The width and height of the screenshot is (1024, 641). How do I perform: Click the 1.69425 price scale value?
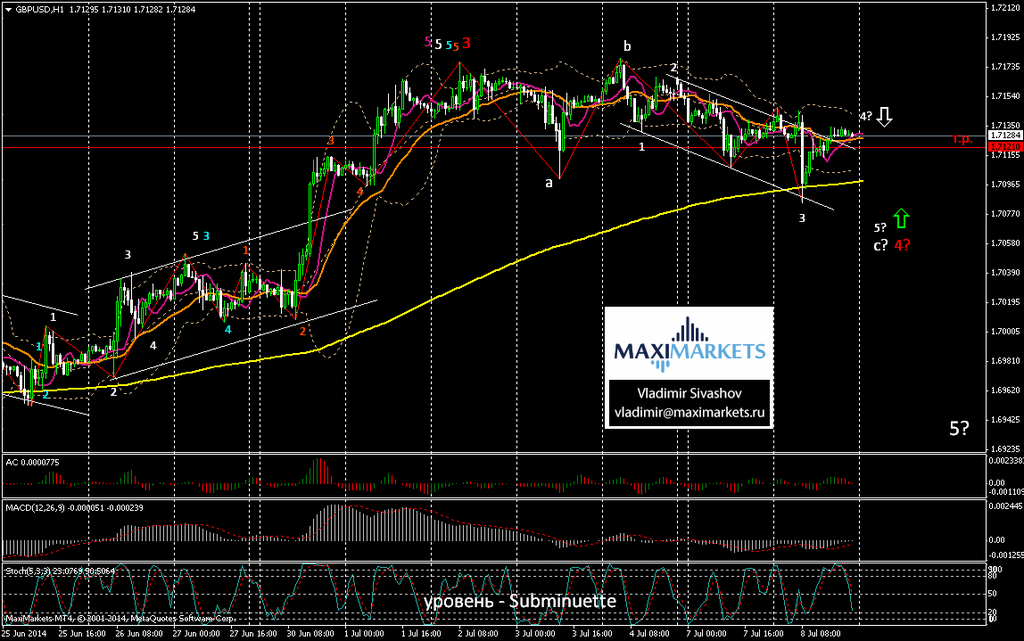1006,419
